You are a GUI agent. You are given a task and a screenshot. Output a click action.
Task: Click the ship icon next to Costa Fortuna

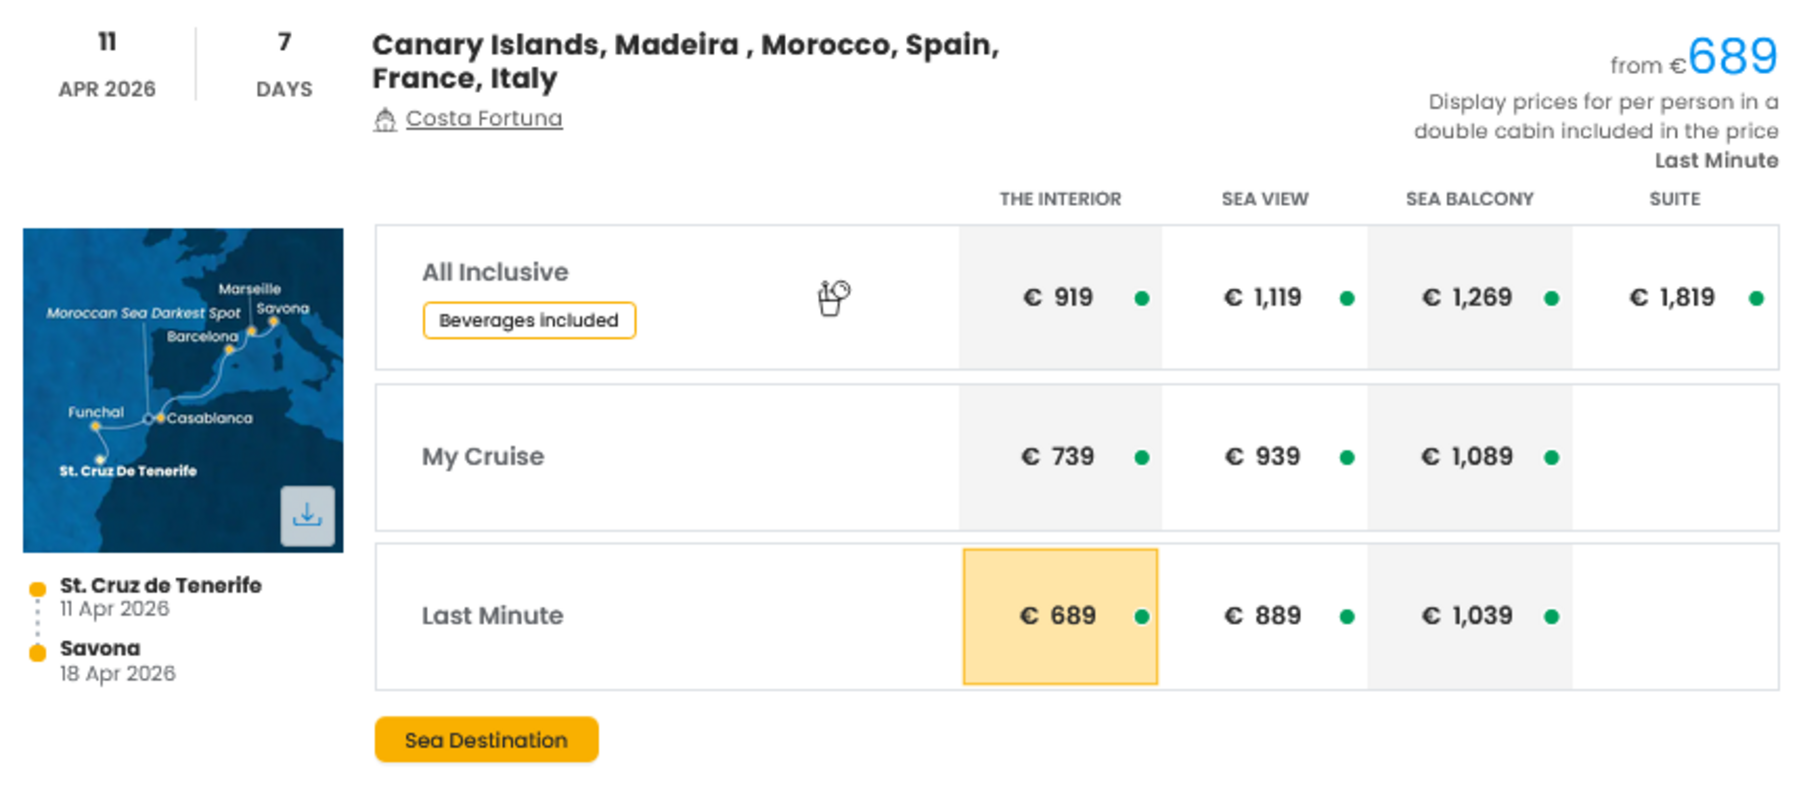385,118
